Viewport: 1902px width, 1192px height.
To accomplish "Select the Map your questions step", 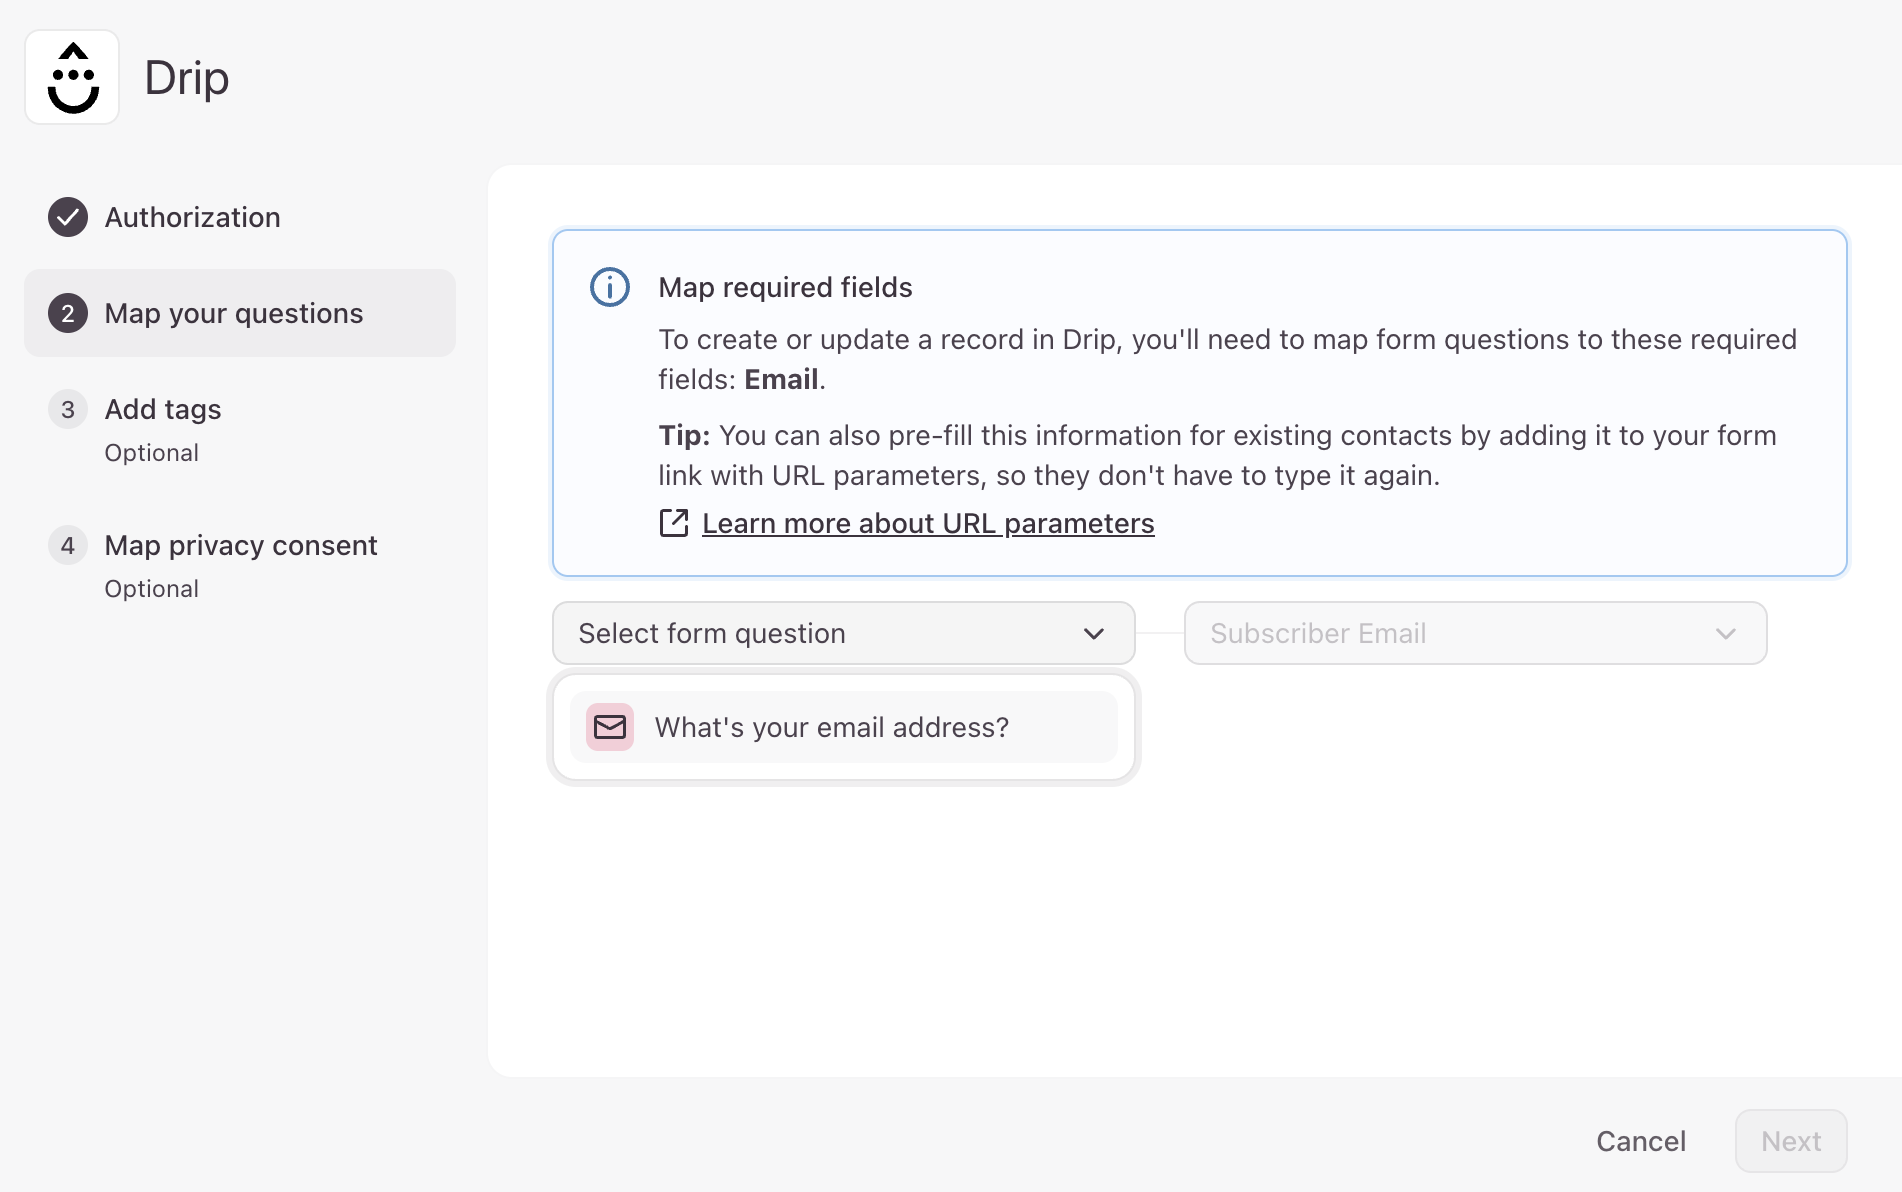I will pyautogui.click(x=240, y=313).
